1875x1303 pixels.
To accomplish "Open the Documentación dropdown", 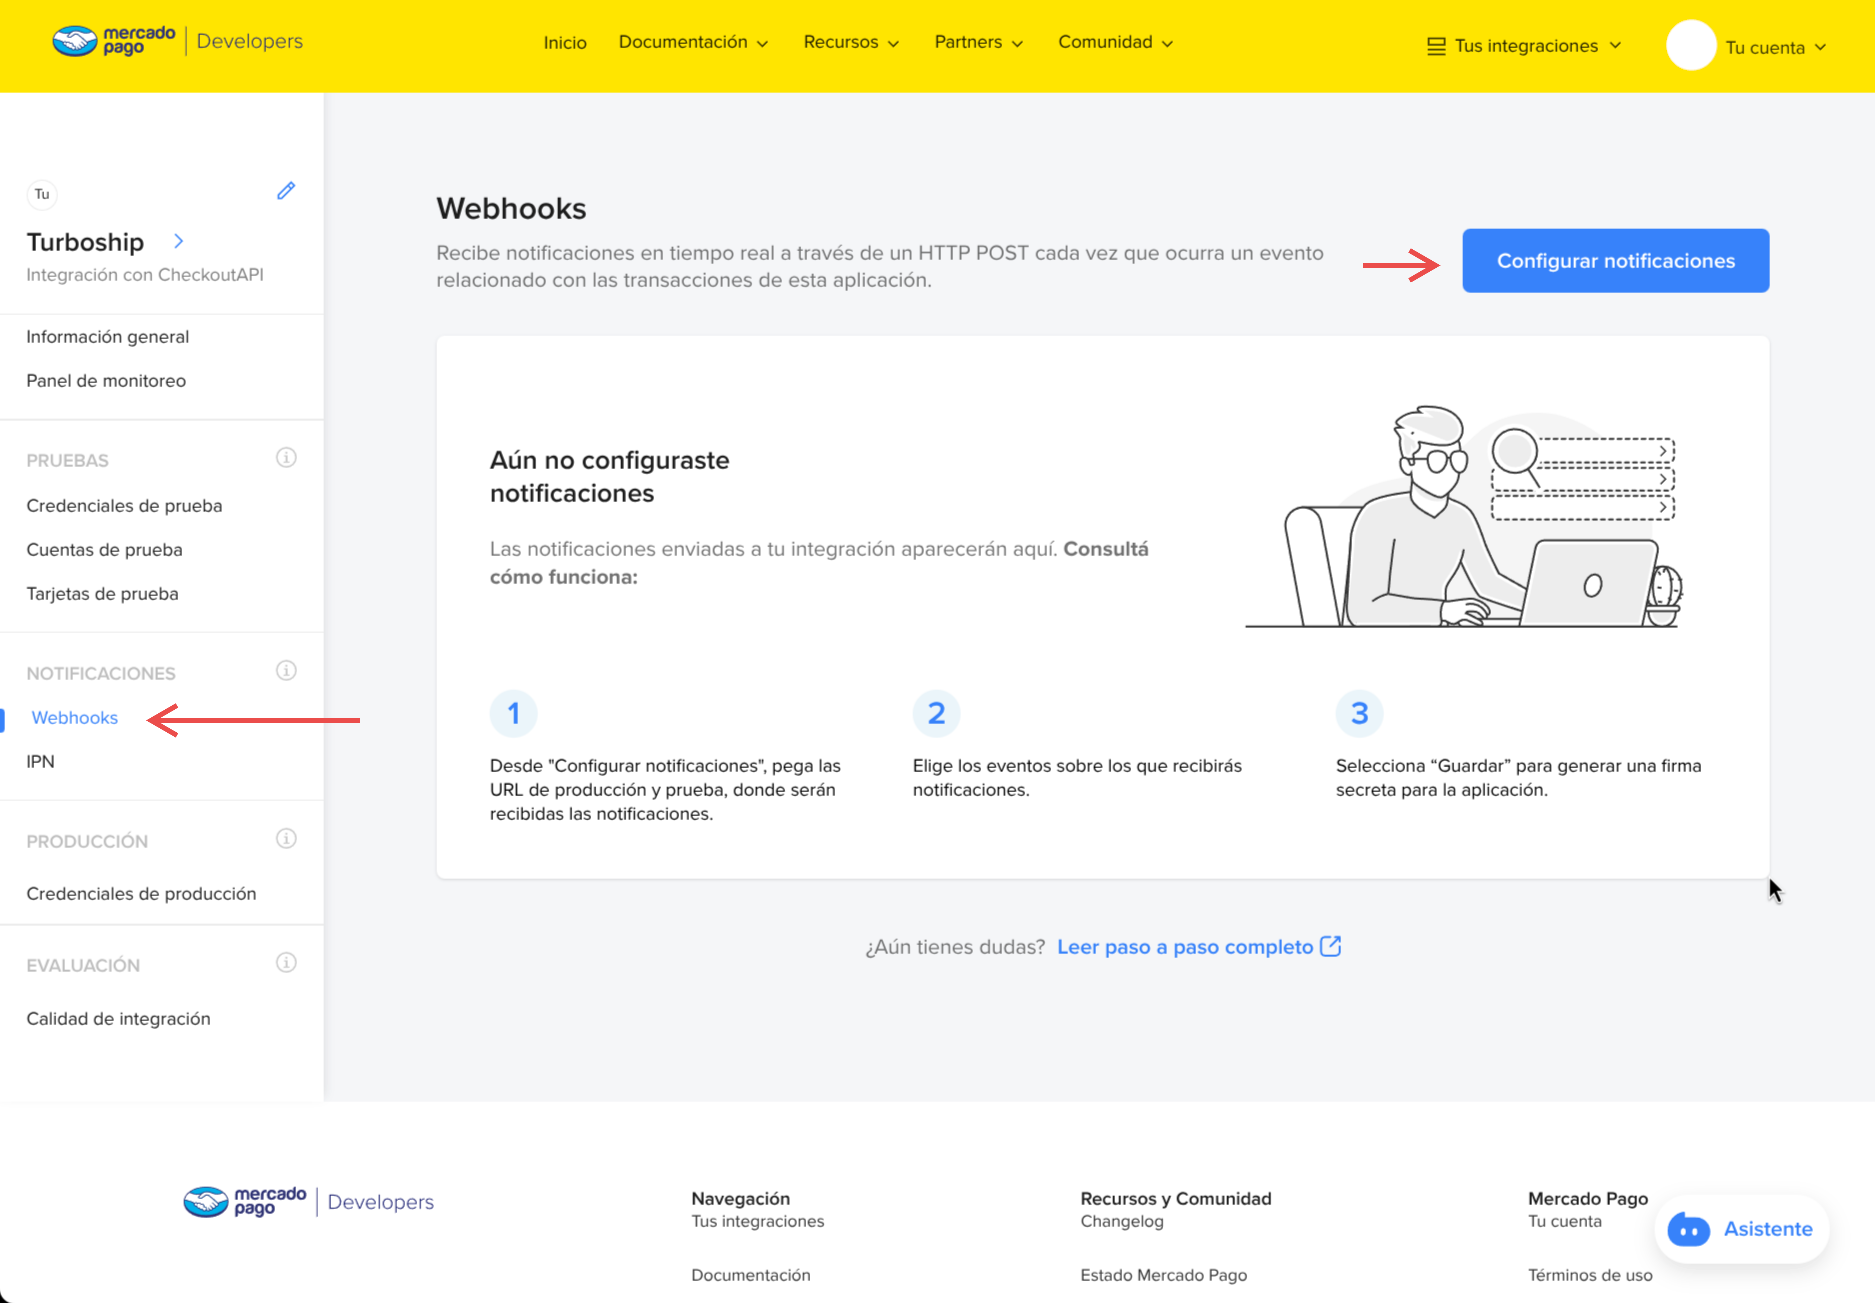I will point(693,42).
